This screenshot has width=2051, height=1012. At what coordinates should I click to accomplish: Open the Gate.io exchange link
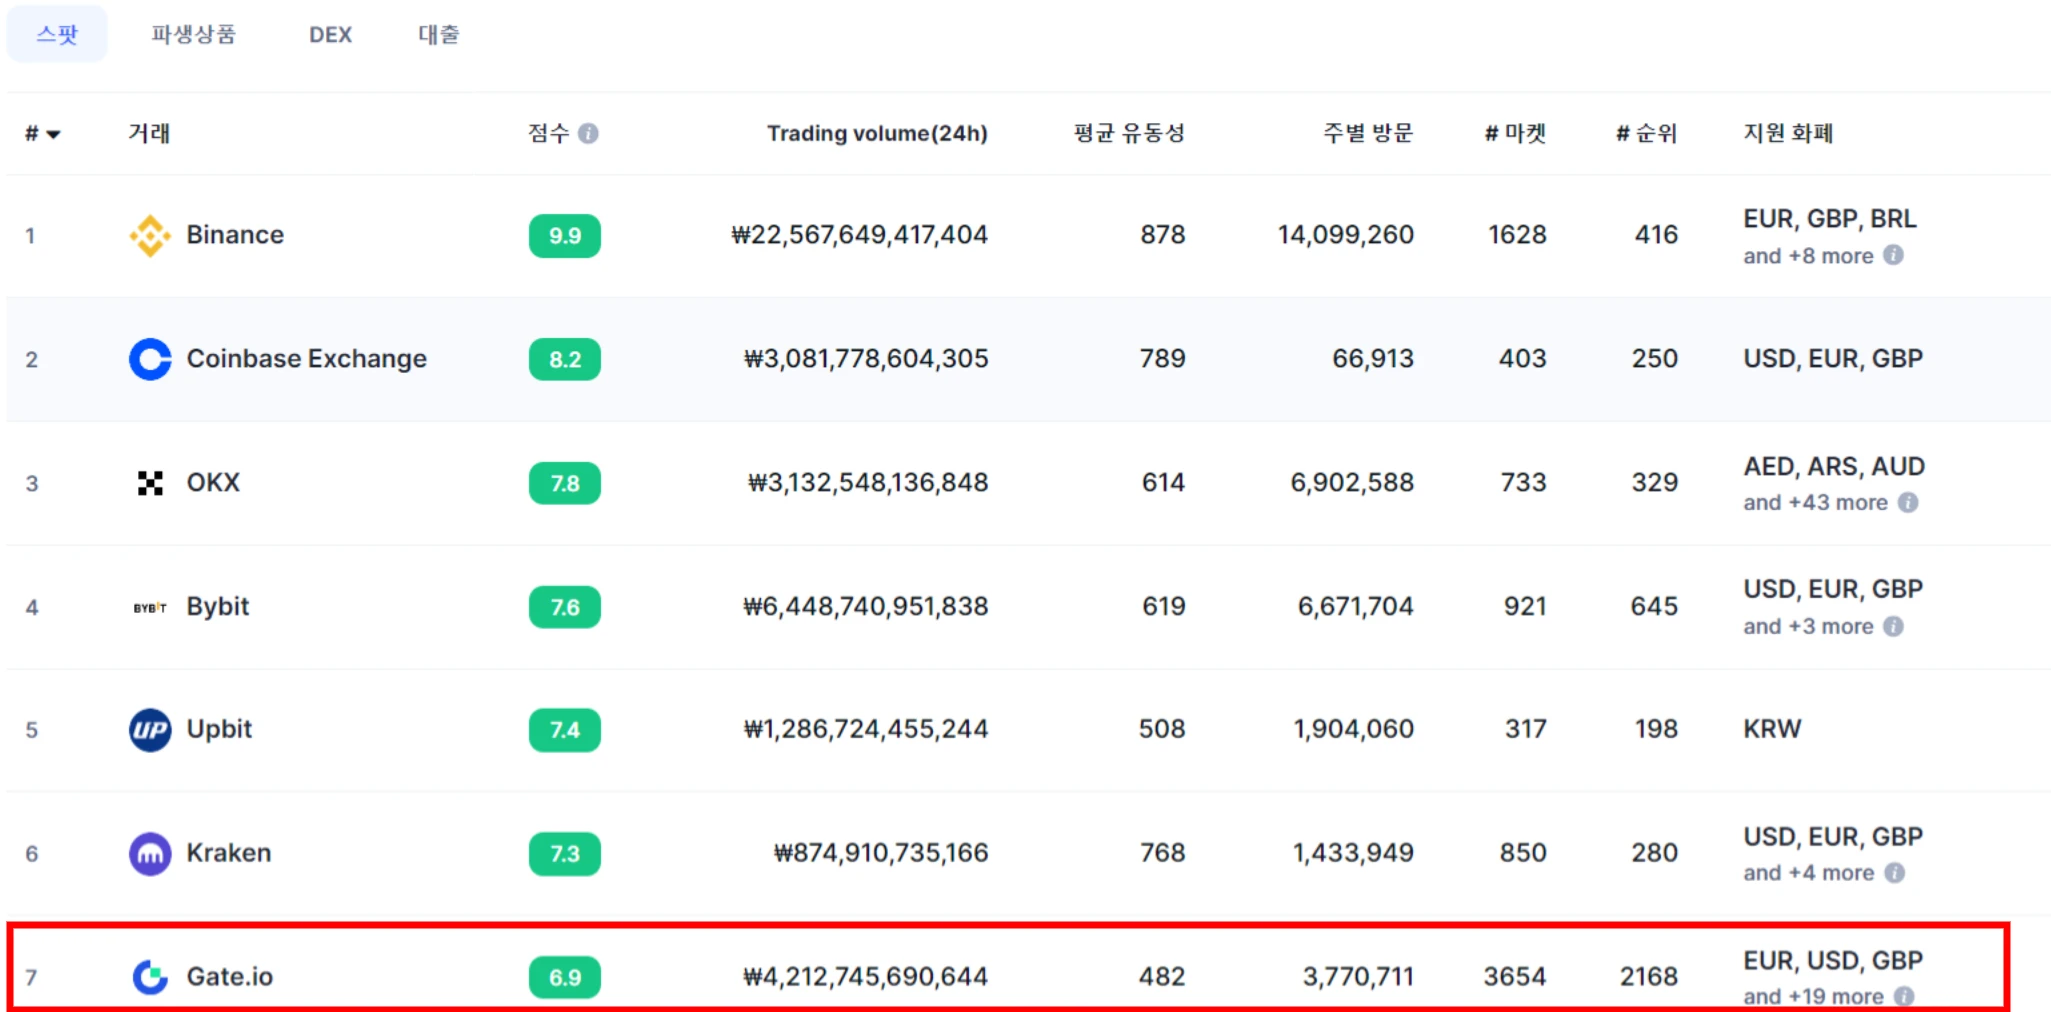[x=230, y=977]
